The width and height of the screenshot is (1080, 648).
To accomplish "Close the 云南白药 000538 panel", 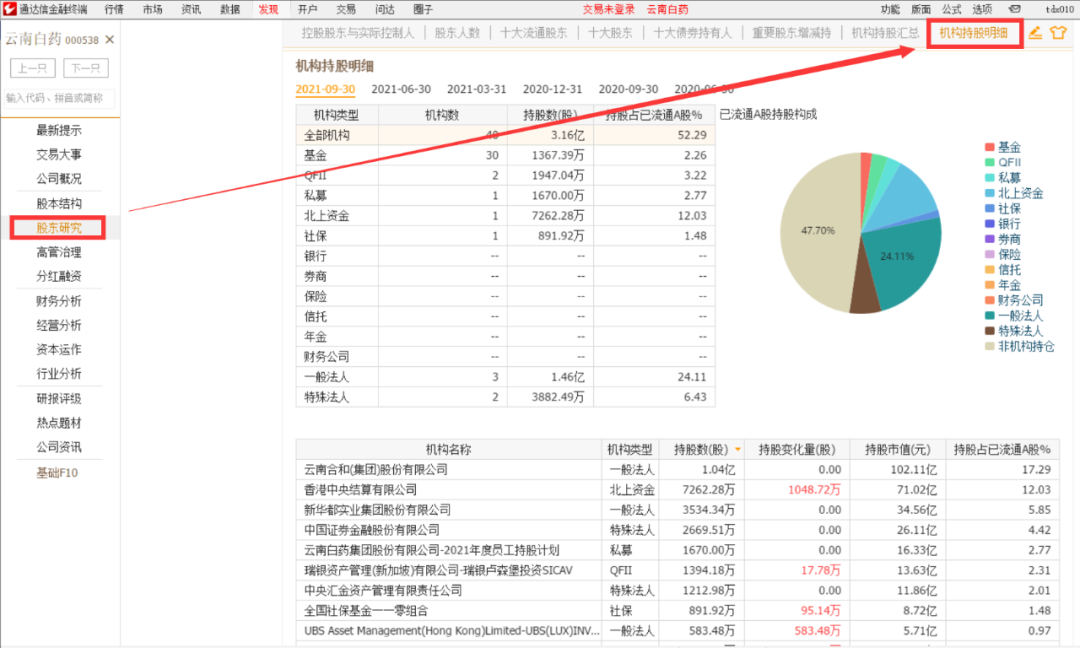I will pos(110,40).
